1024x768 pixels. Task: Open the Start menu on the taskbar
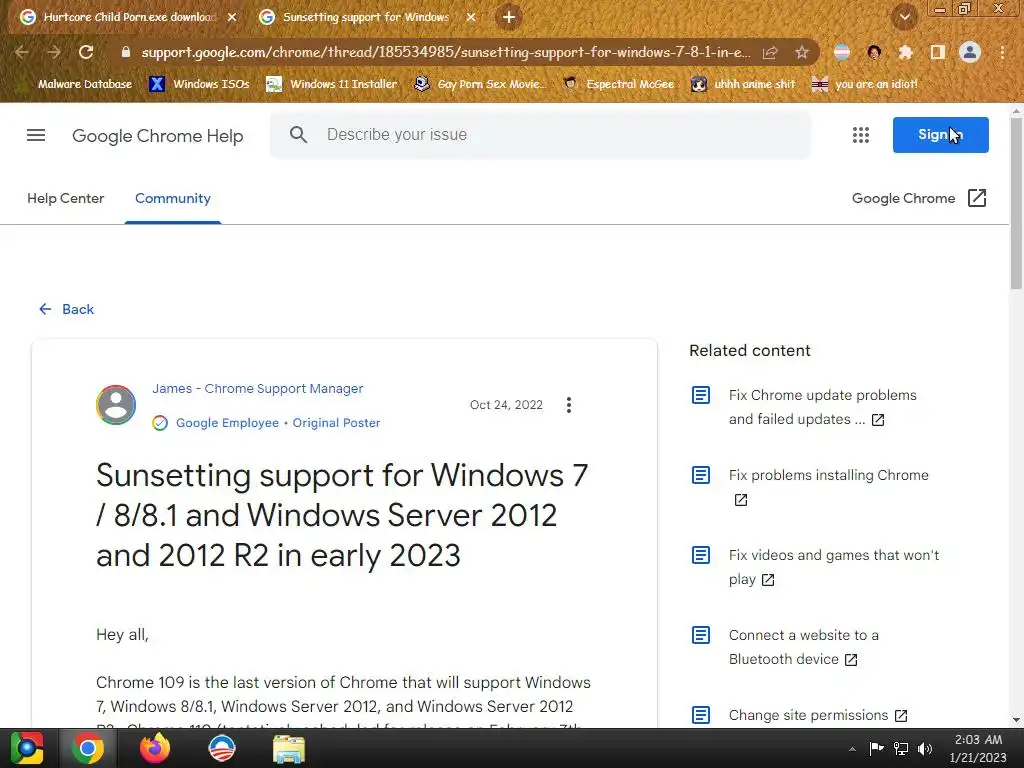27,748
